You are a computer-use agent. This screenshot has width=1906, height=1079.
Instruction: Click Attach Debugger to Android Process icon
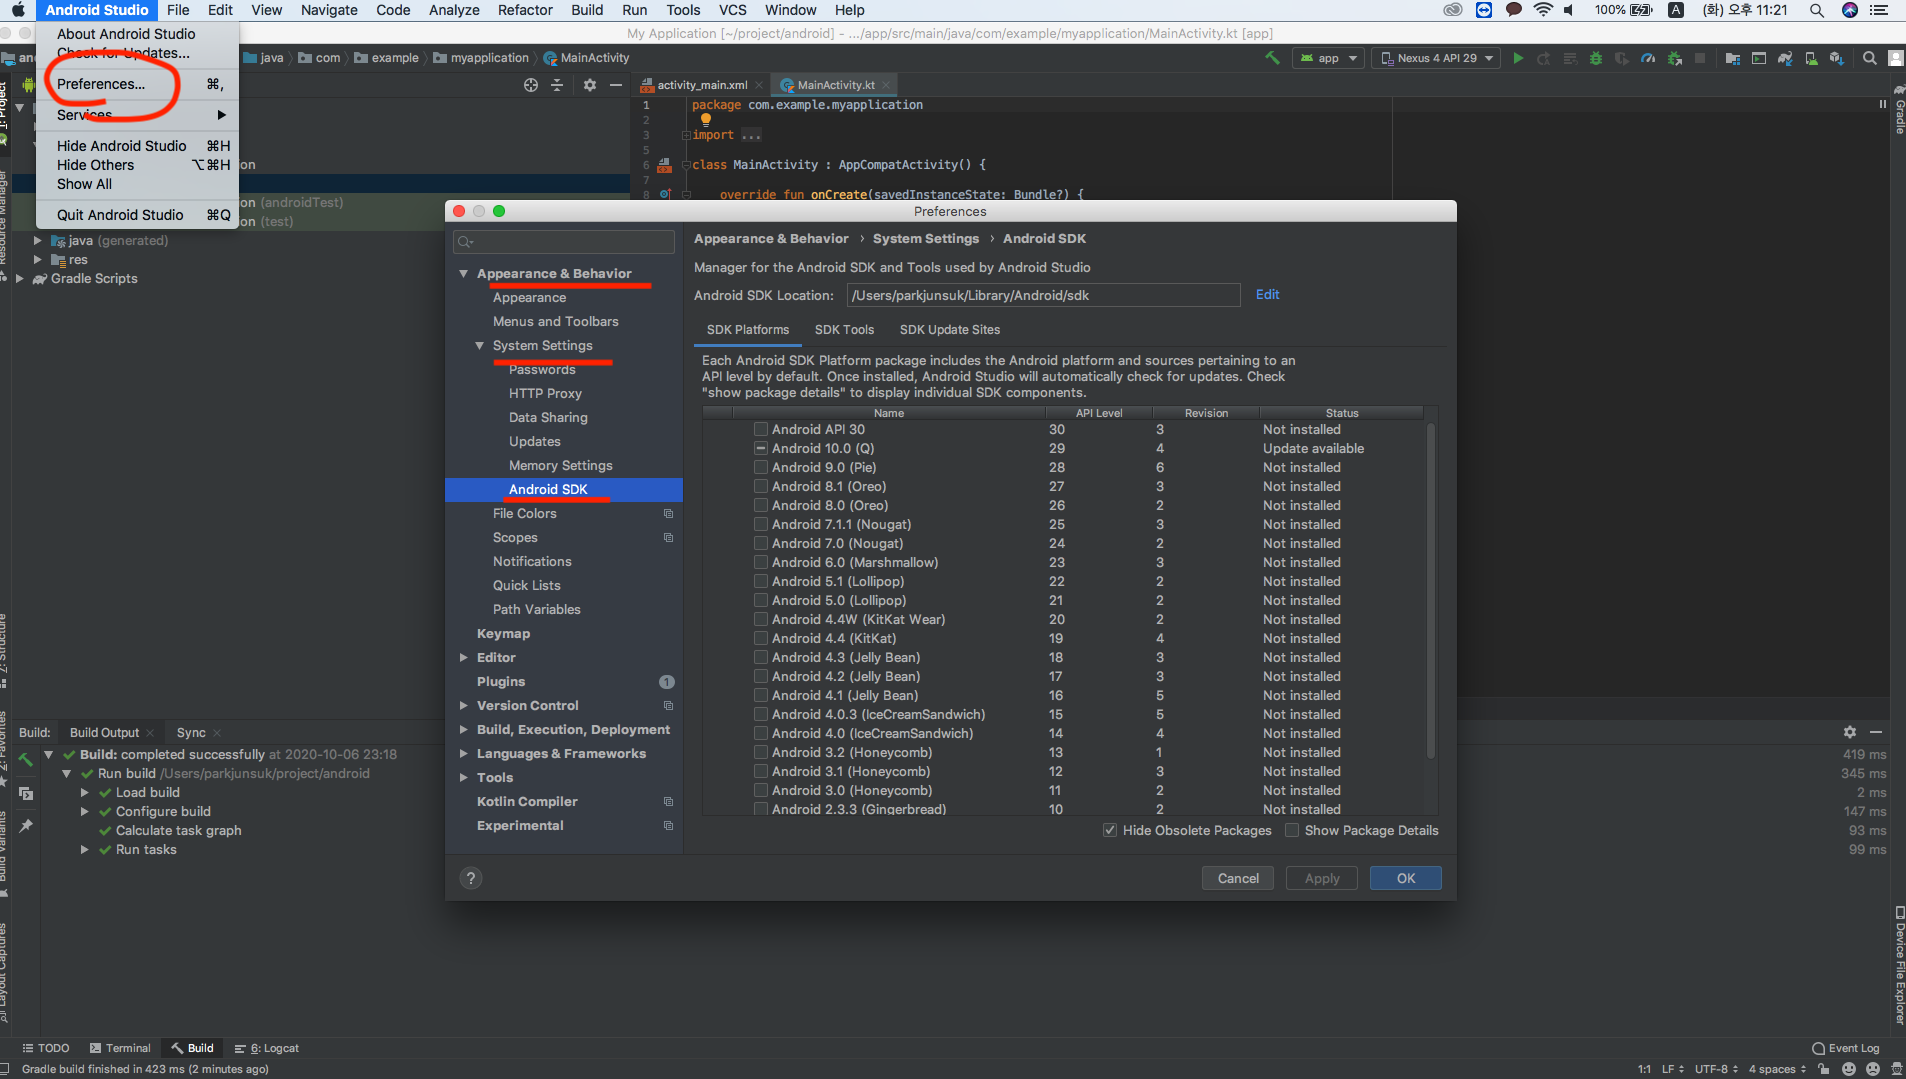(x=1674, y=58)
